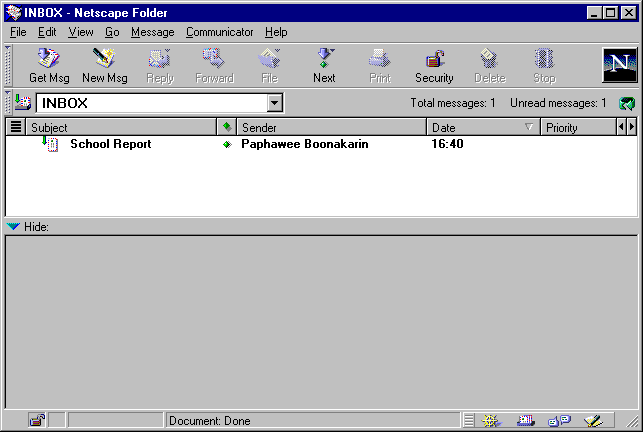Click the window resize grip corner
The width and height of the screenshot is (643, 432).
(x=632, y=422)
